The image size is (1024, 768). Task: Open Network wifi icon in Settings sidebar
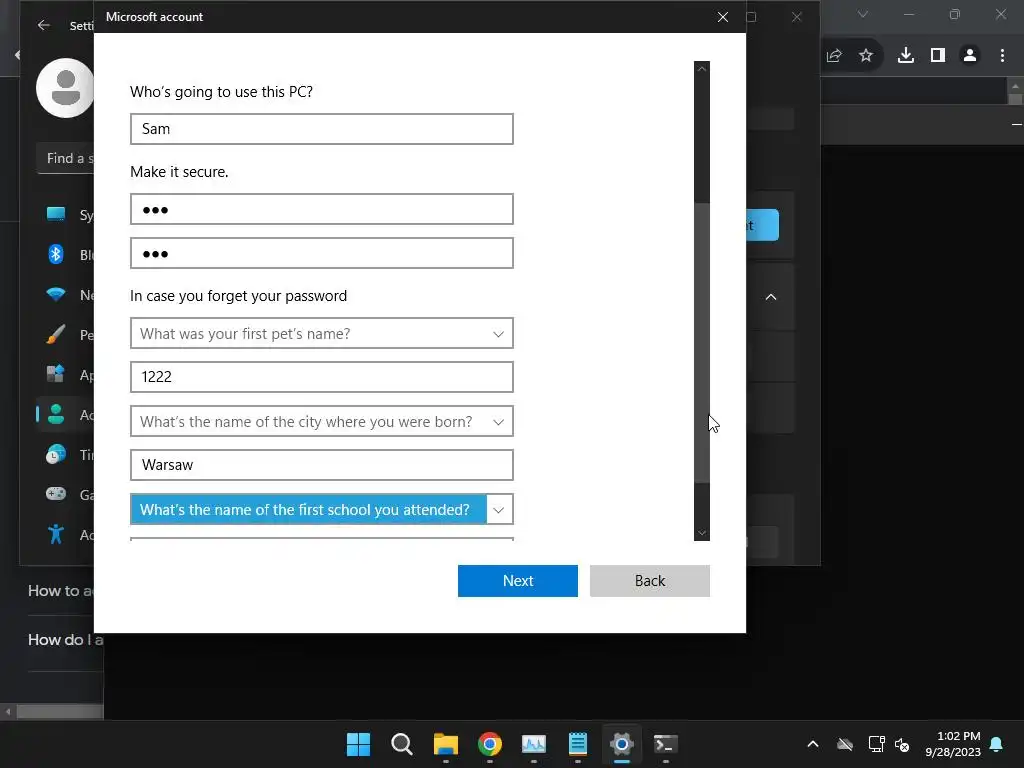56,295
